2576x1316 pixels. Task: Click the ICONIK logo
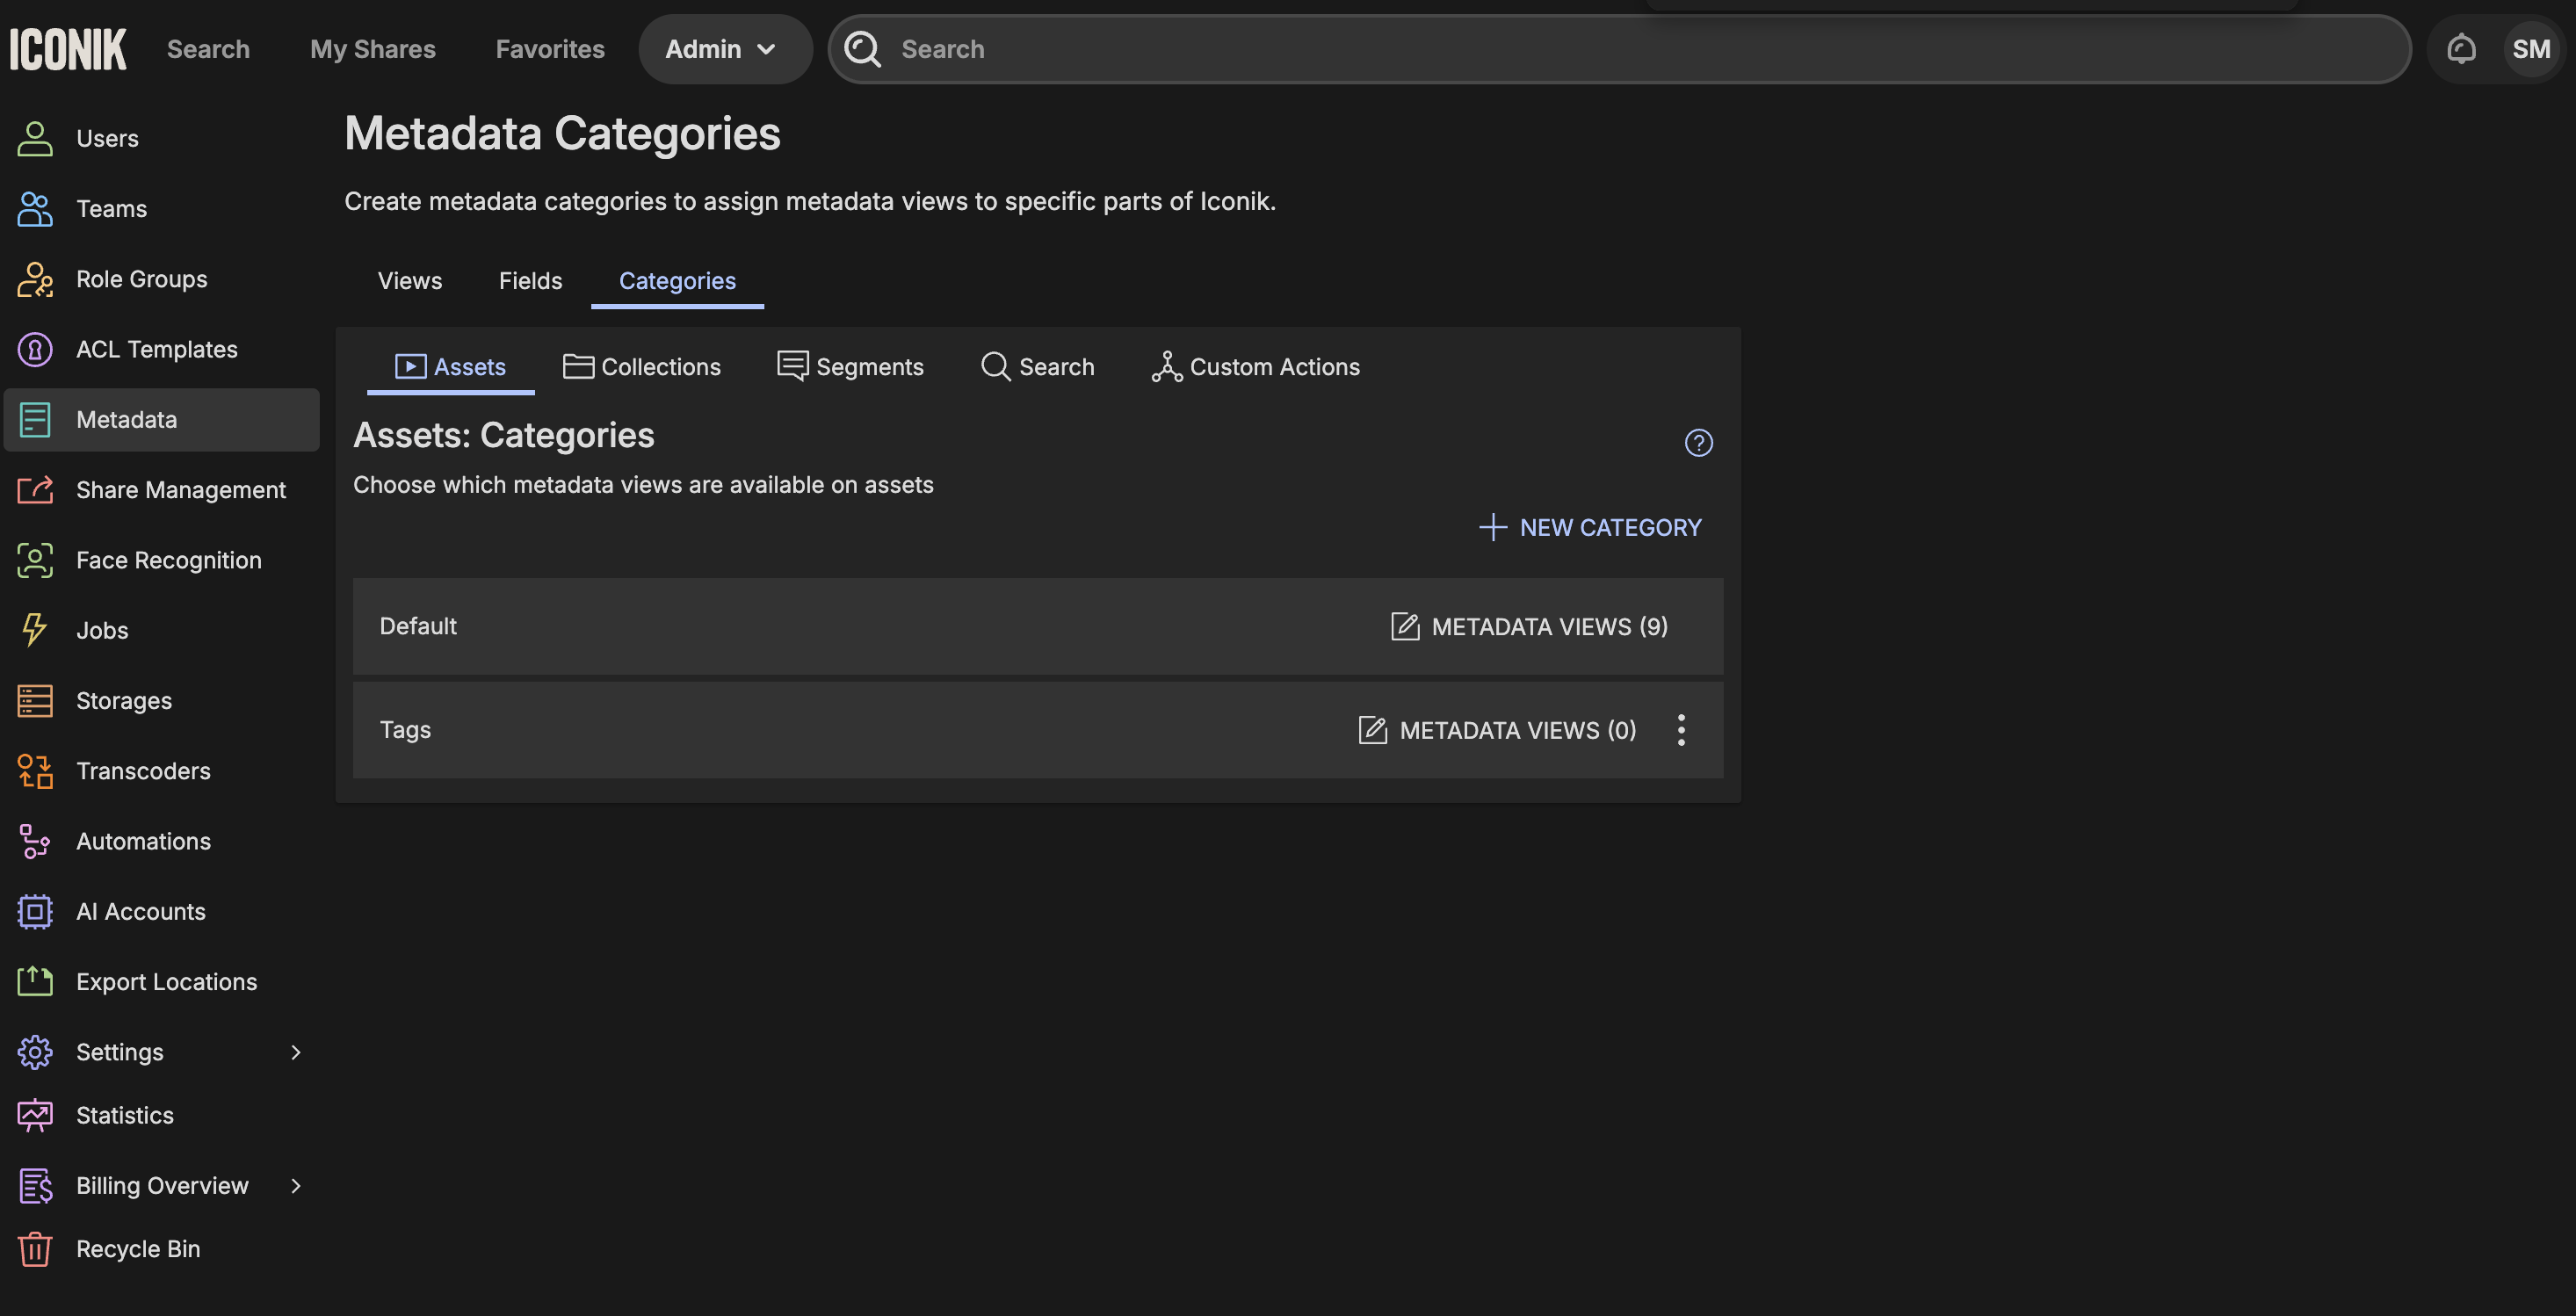coord(68,49)
